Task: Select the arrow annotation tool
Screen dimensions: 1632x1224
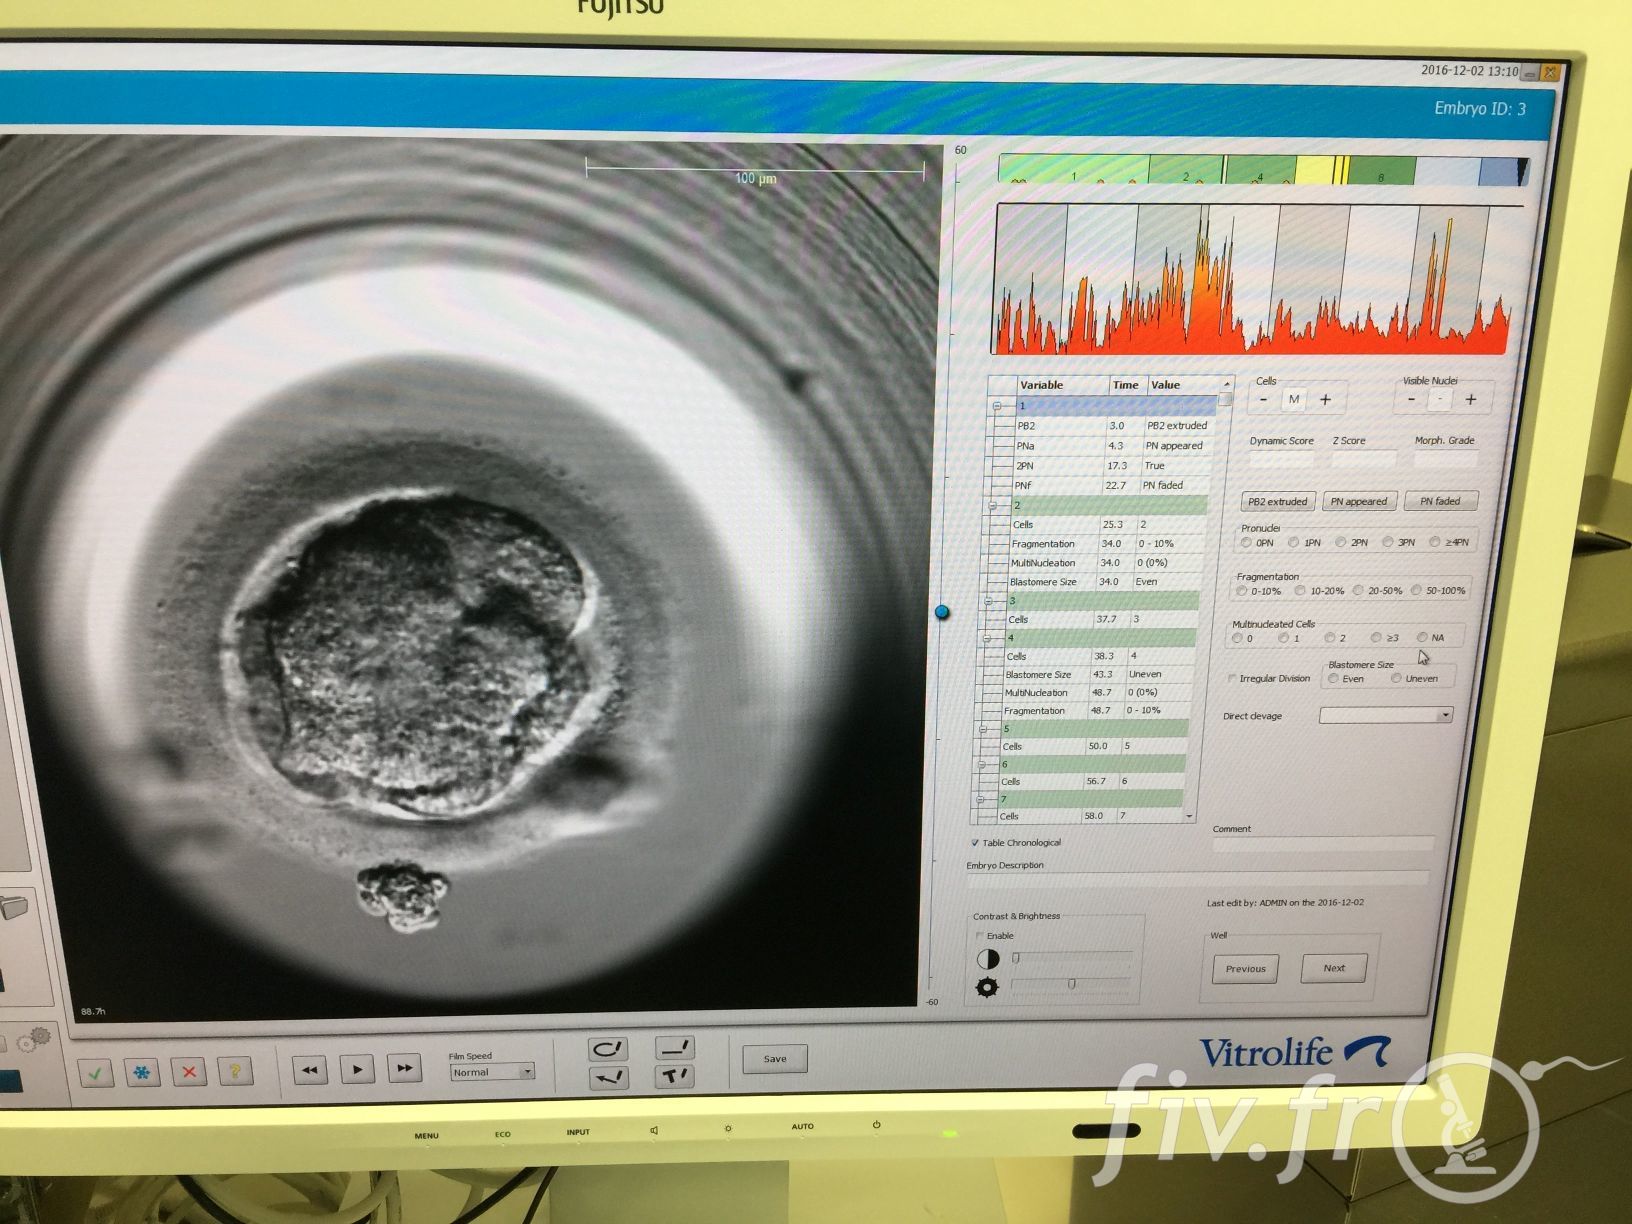Action: (x=608, y=1078)
